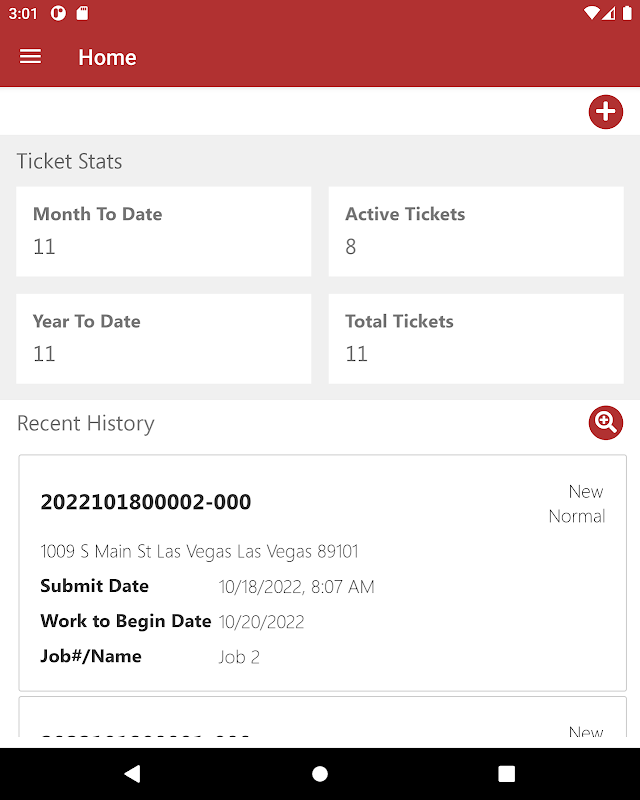Image resolution: width=640 pixels, height=800 pixels.
Task: Open ticket 2022101800002-000
Action: coord(146,502)
